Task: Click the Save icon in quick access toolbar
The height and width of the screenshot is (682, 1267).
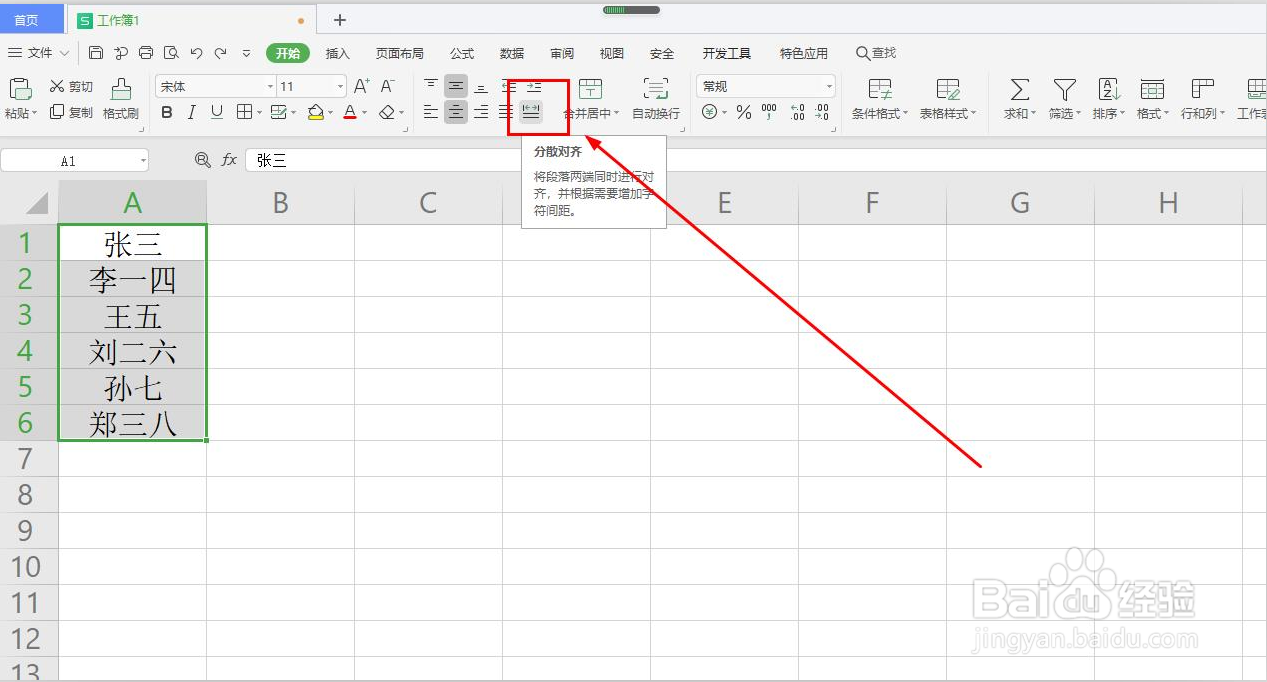Action: click(x=96, y=53)
